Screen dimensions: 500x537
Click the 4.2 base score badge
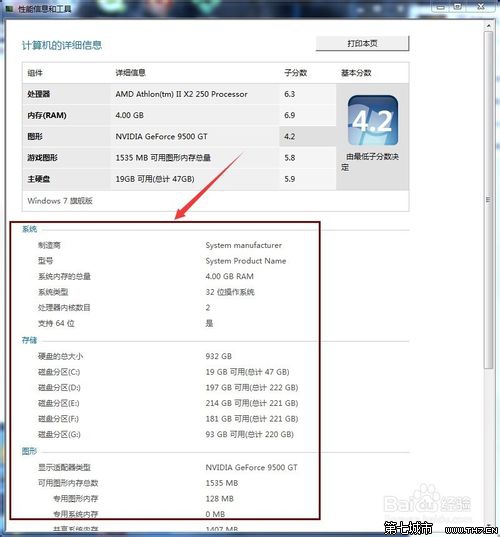click(x=373, y=120)
